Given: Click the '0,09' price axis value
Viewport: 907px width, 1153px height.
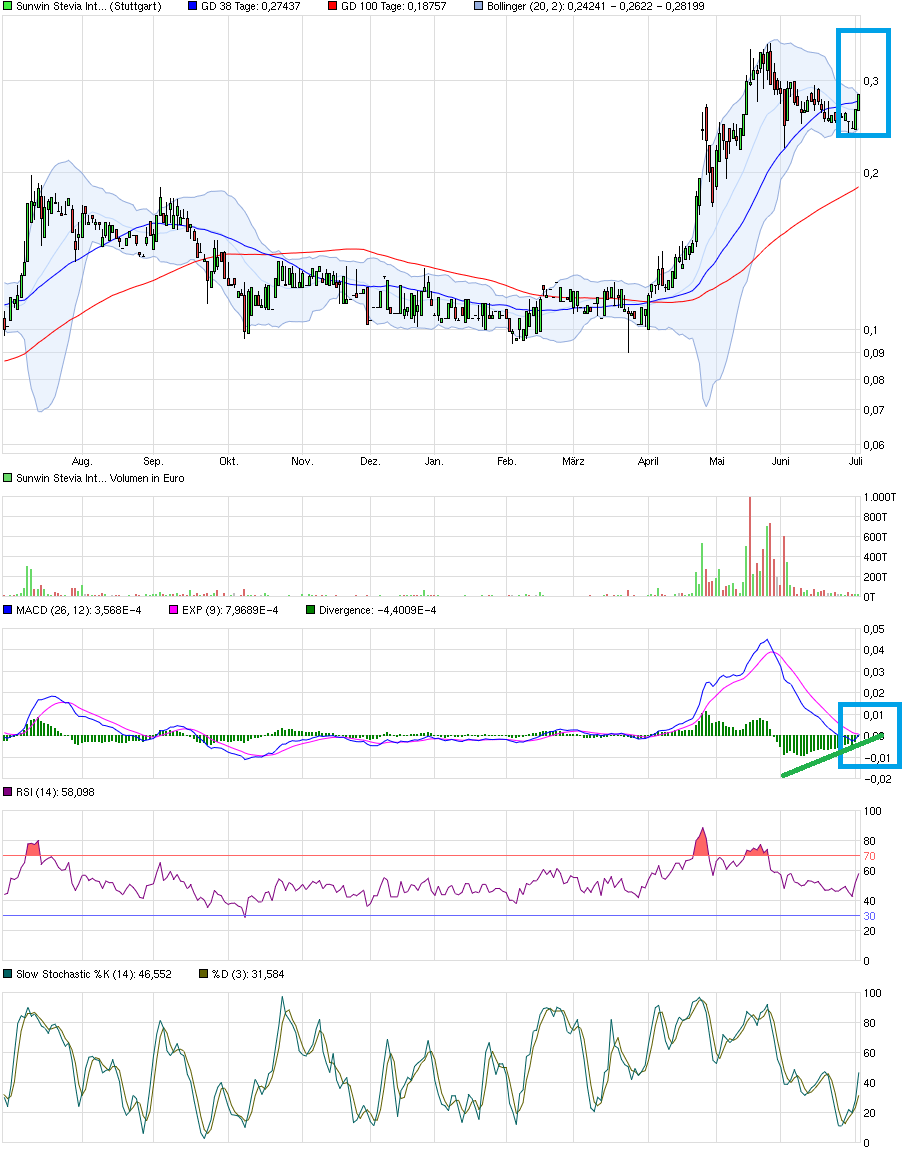Looking at the screenshot, I should pyautogui.click(x=874, y=353).
